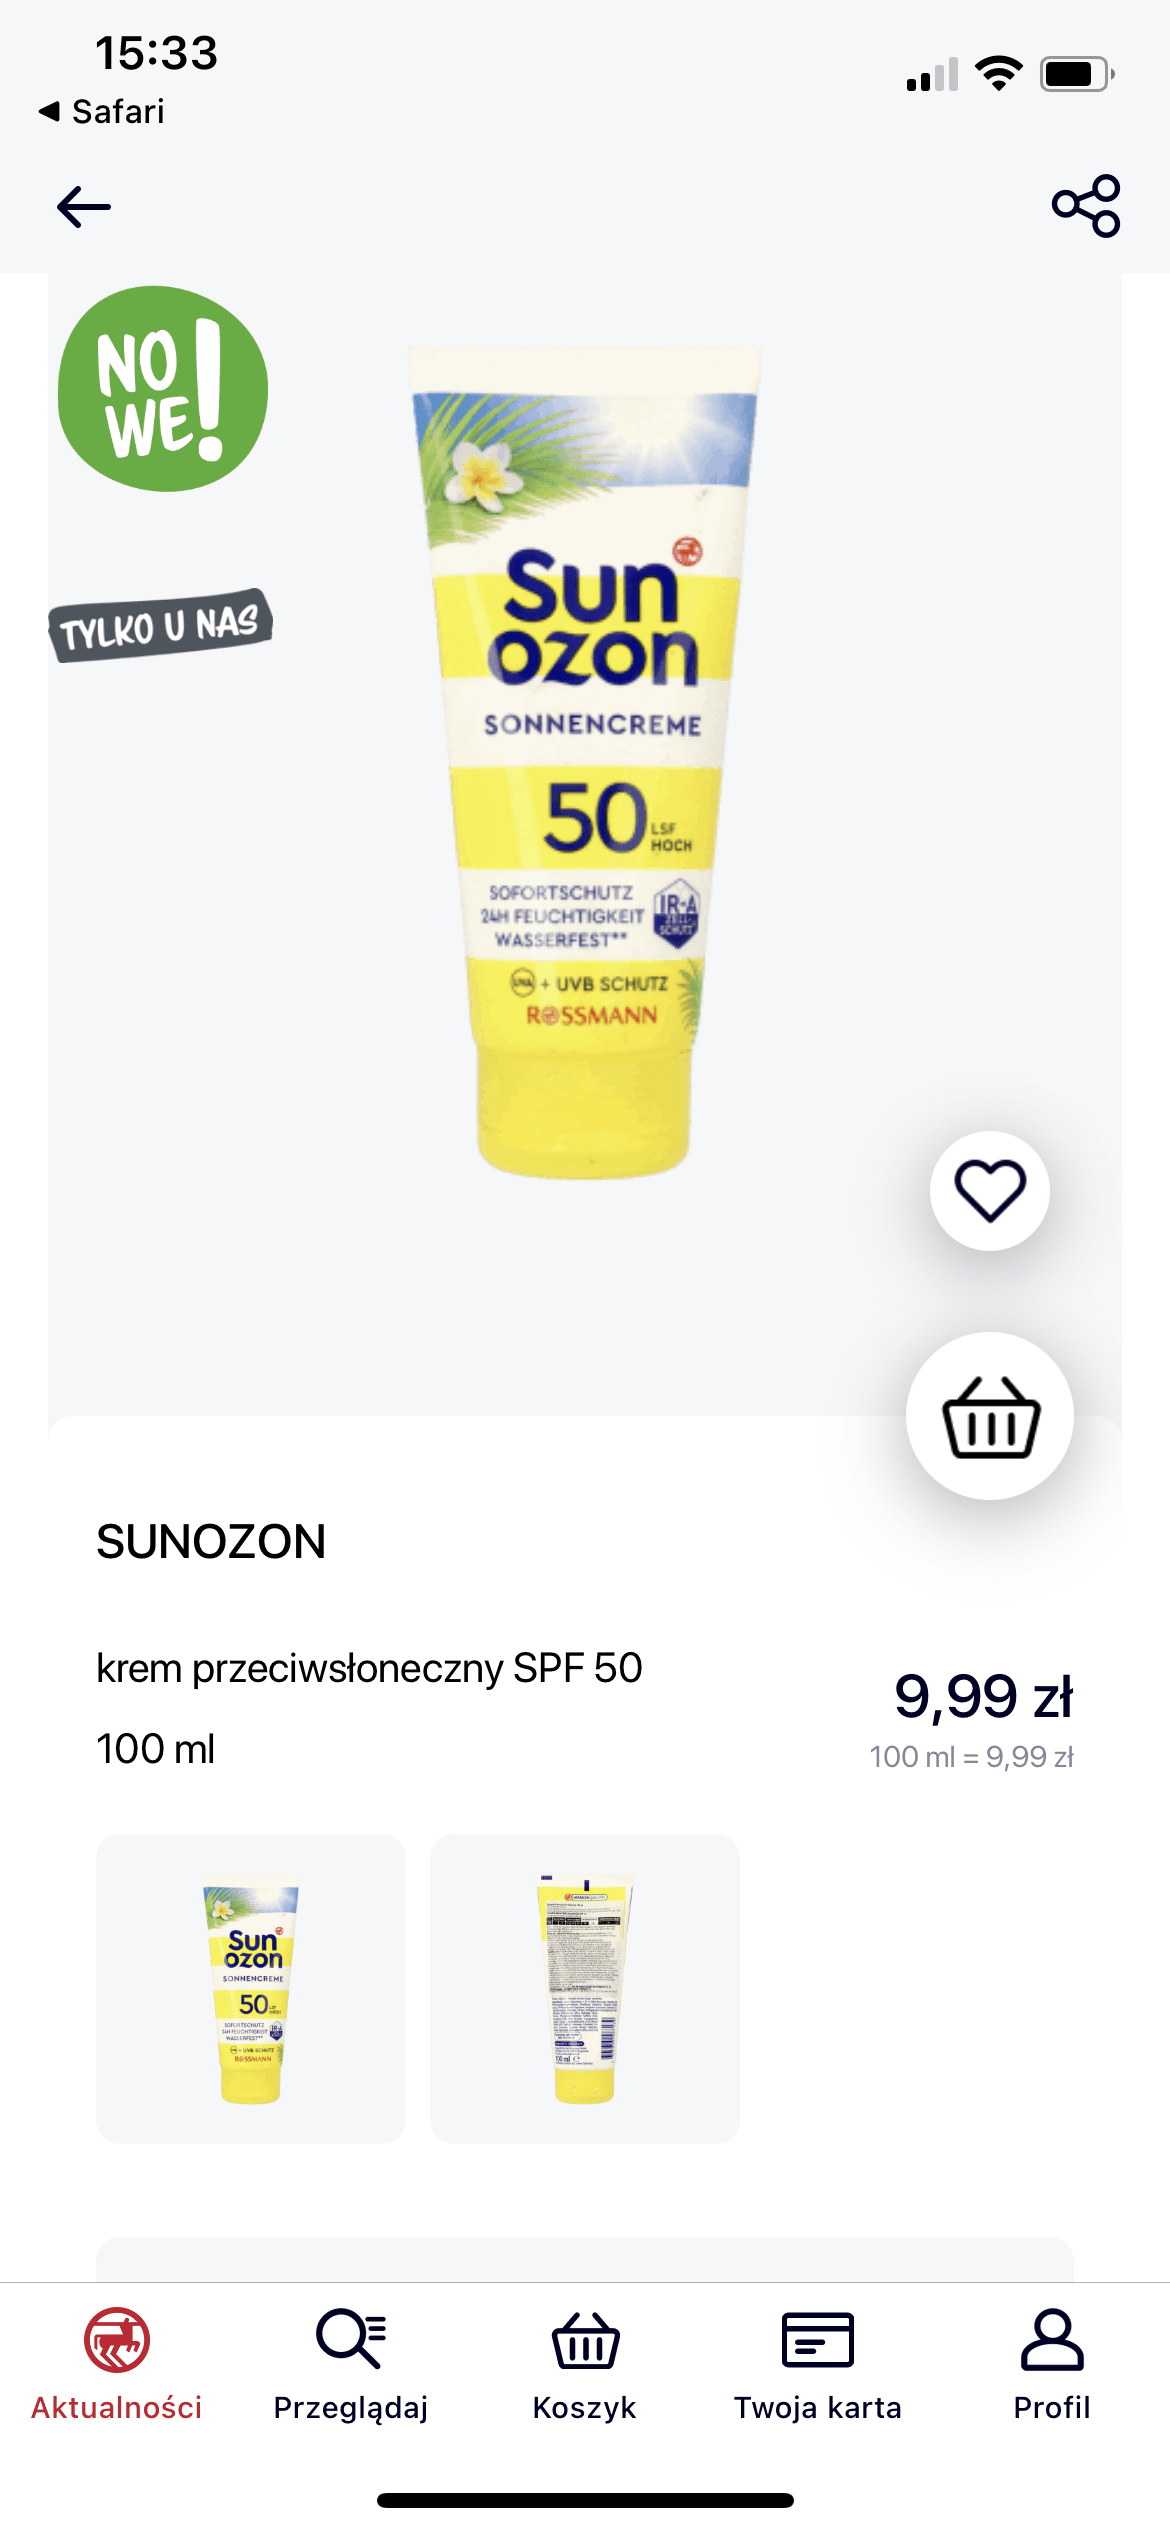The width and height of the screenshot is (1170, 2532).
Task: Tap the Tylko u nas label
Action: coord(160,625)
